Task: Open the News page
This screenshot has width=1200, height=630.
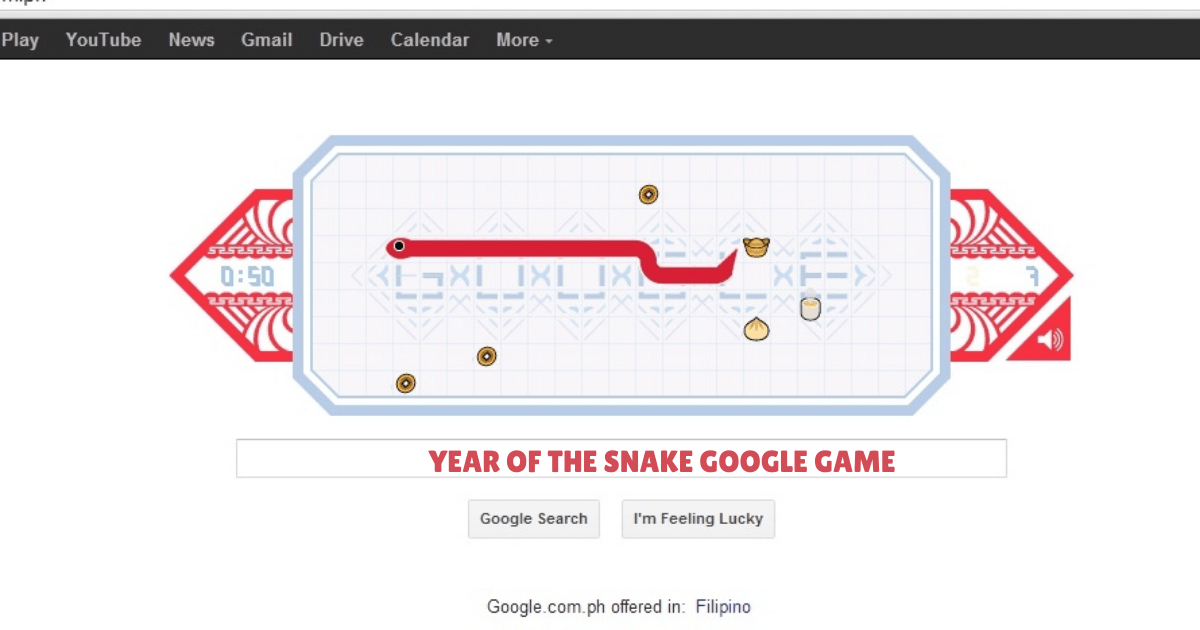Action: click(191, 40)
